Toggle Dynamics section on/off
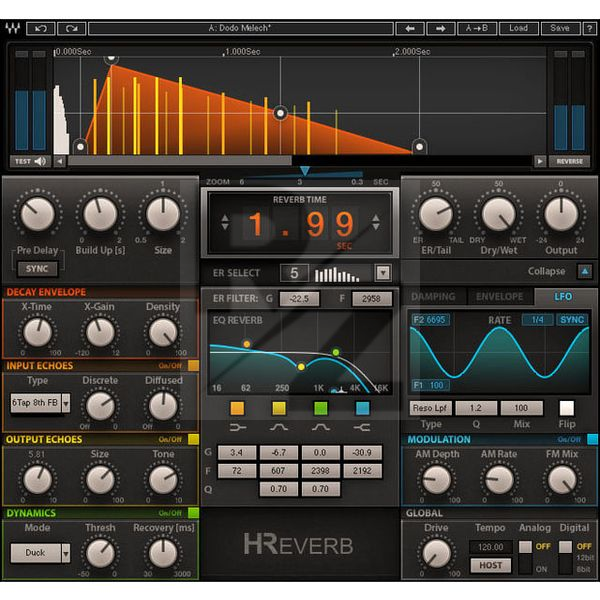Image resolution: width=600 pixels, height=600 pixels. [193, 513]
